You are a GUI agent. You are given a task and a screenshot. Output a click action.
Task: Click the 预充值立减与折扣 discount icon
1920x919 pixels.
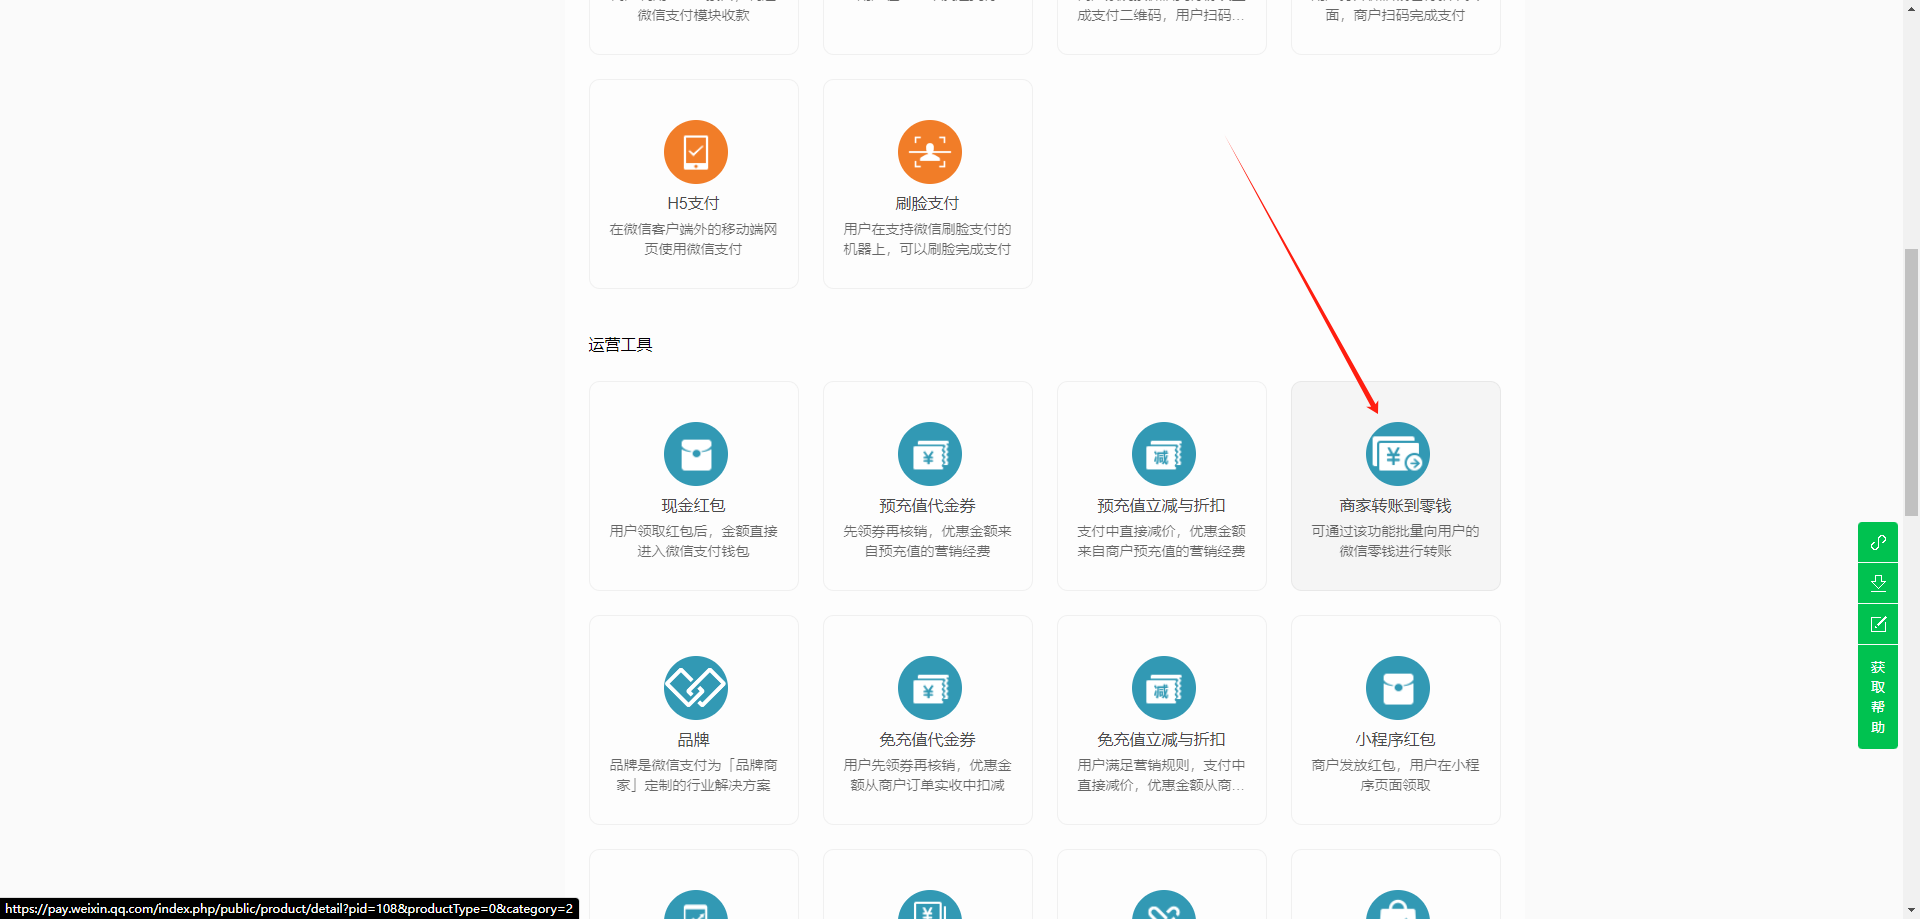click(x=1163, y=454)
